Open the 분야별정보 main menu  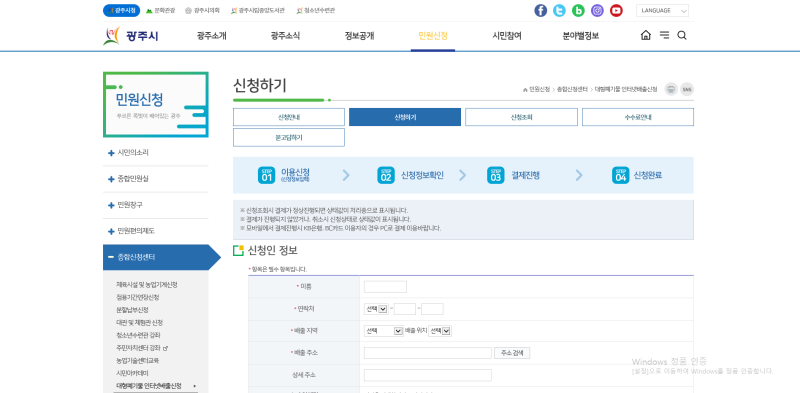581,36
